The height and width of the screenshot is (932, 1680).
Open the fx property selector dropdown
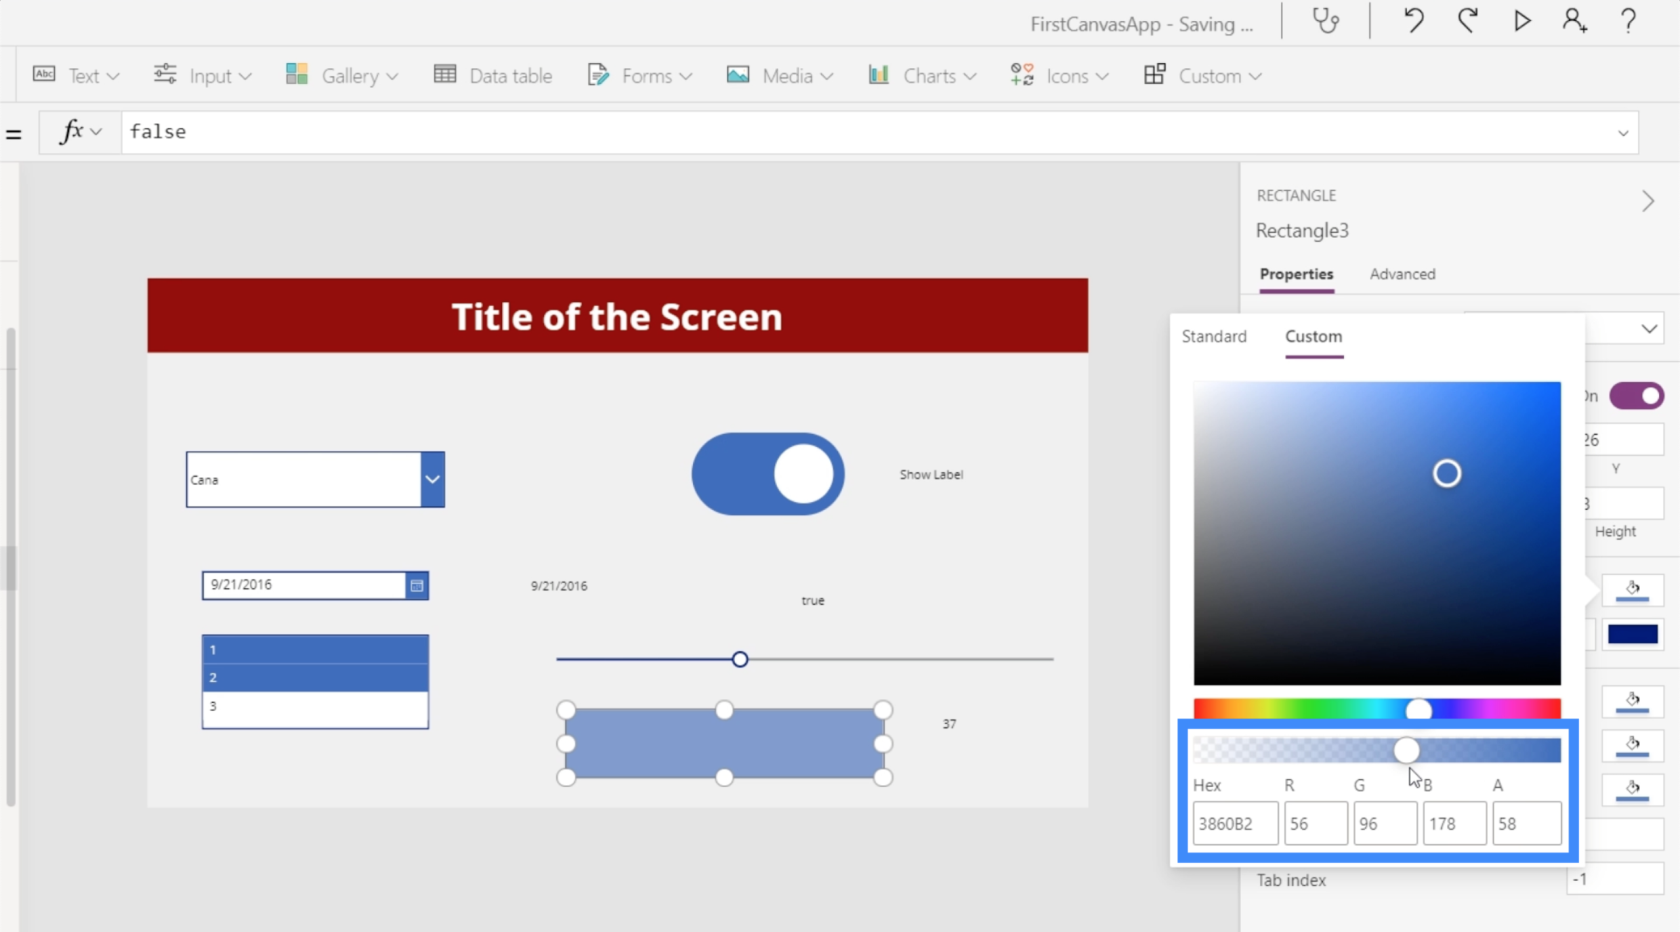coord(81,132)
